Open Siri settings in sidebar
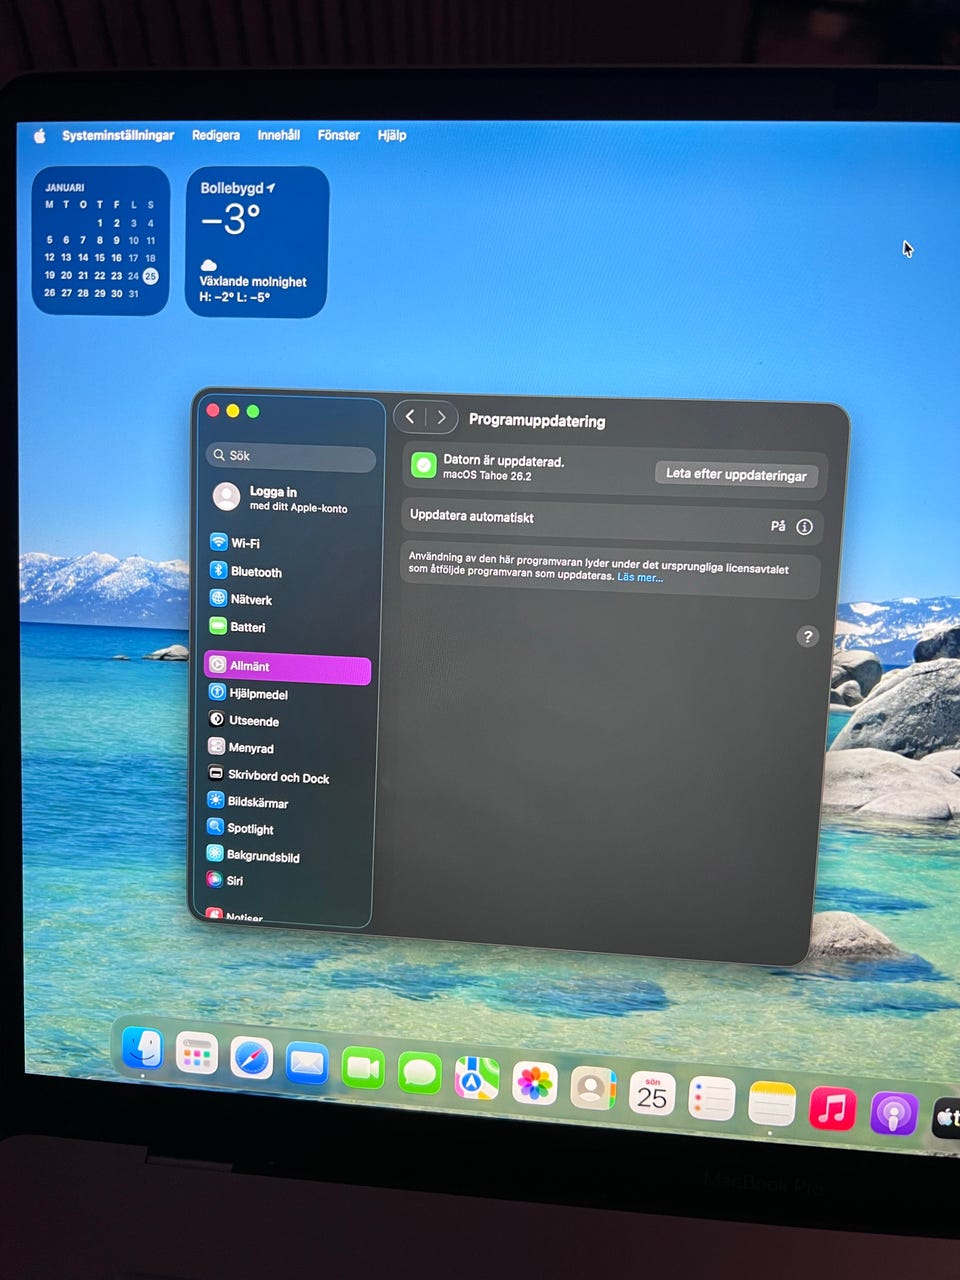This screenshot has height=1280, width=960. (234, 880)
